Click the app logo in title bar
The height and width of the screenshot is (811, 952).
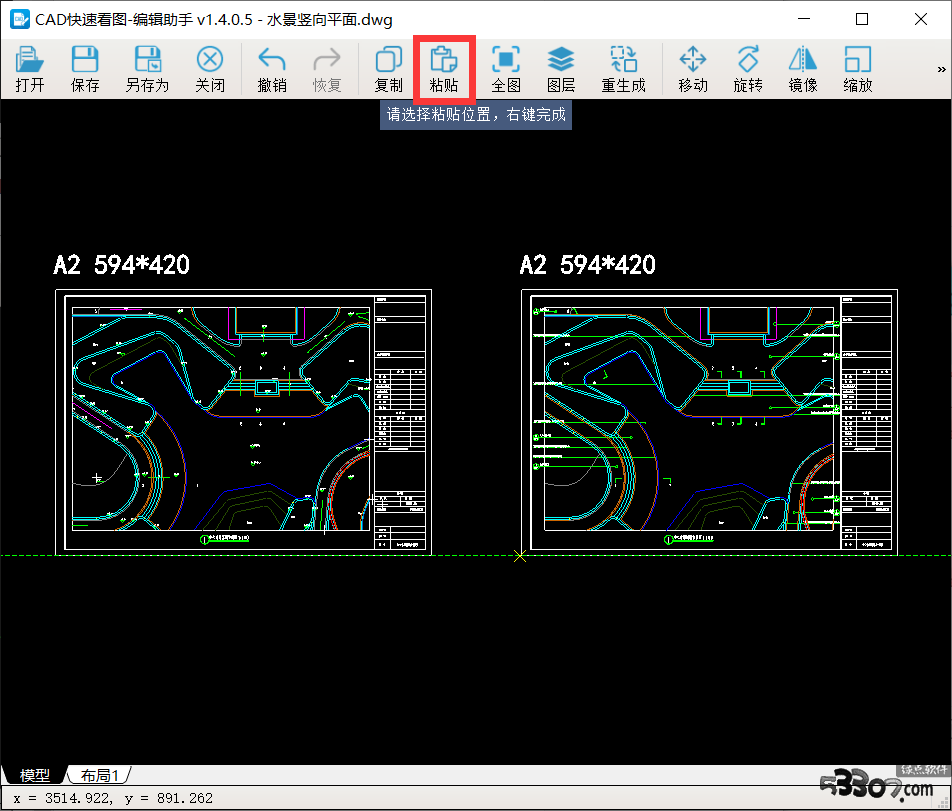click(20, 19)
